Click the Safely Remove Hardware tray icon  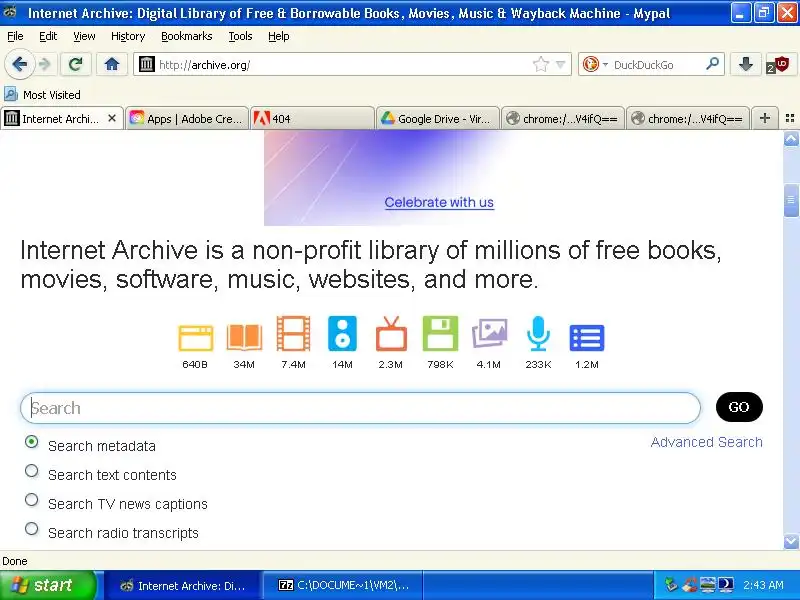coord(671,585)
